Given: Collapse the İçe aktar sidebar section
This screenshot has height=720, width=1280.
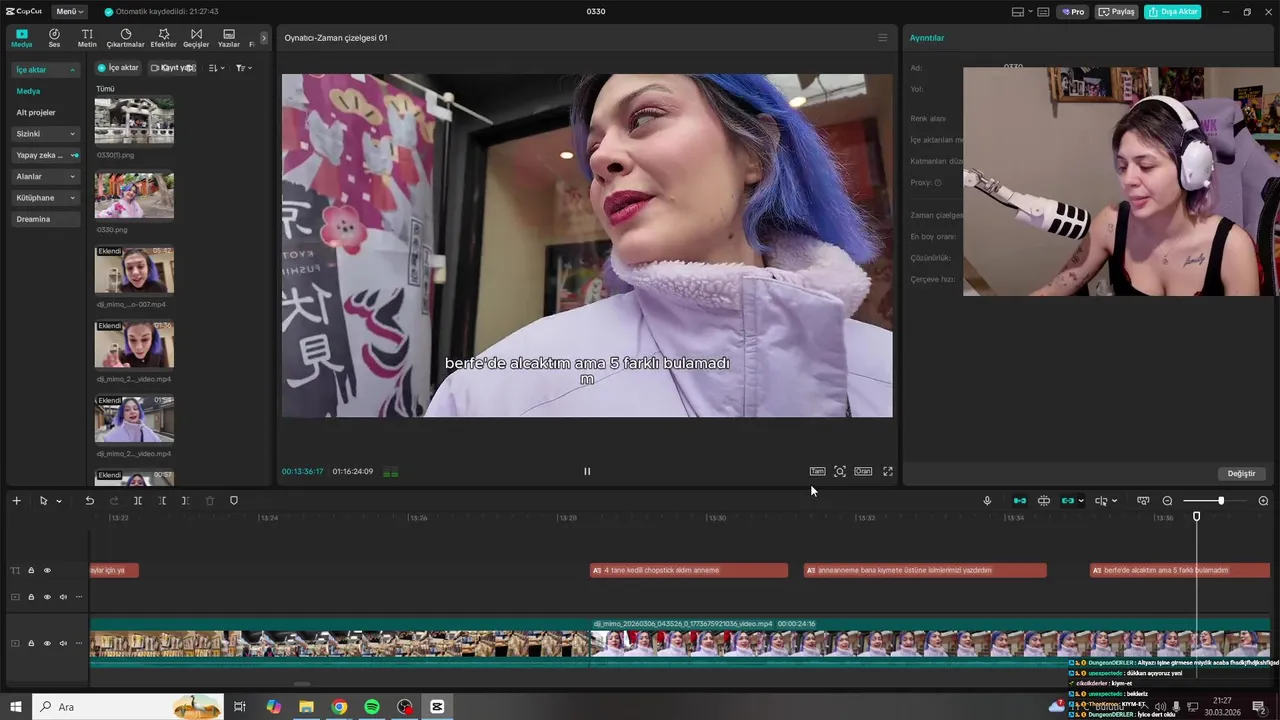Looking at the screenshot, I should [45, 70].
